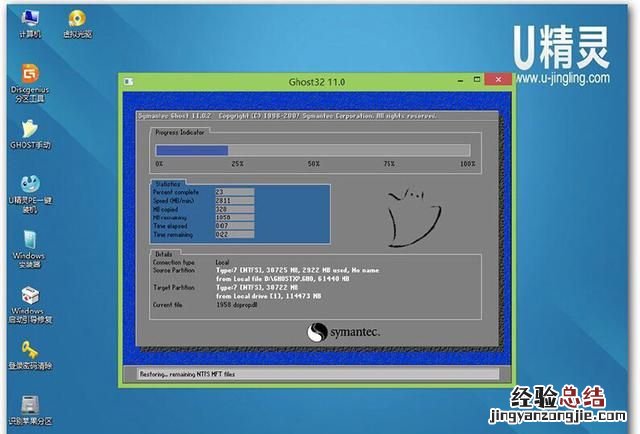The width and height of the screenshot is (640, 434).
Task: Open Windows 启动引导修复 icon
Action: (30, 305)
